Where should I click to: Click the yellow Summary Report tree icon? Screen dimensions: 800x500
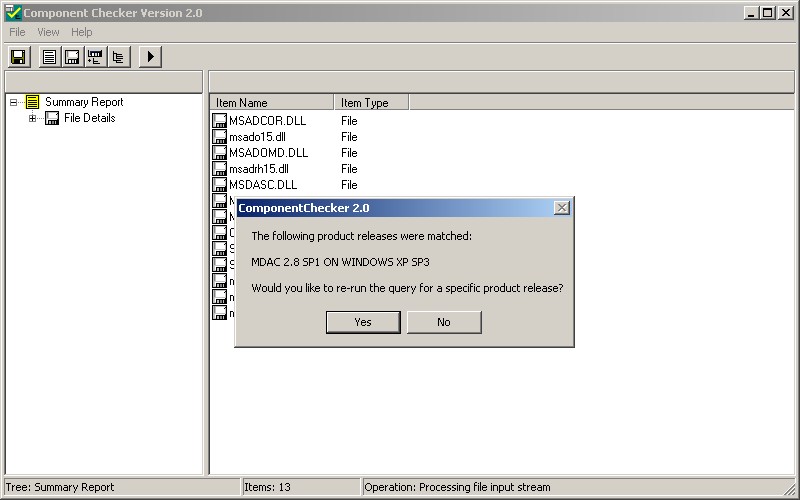pyautogui.click(x=33, y=102)
